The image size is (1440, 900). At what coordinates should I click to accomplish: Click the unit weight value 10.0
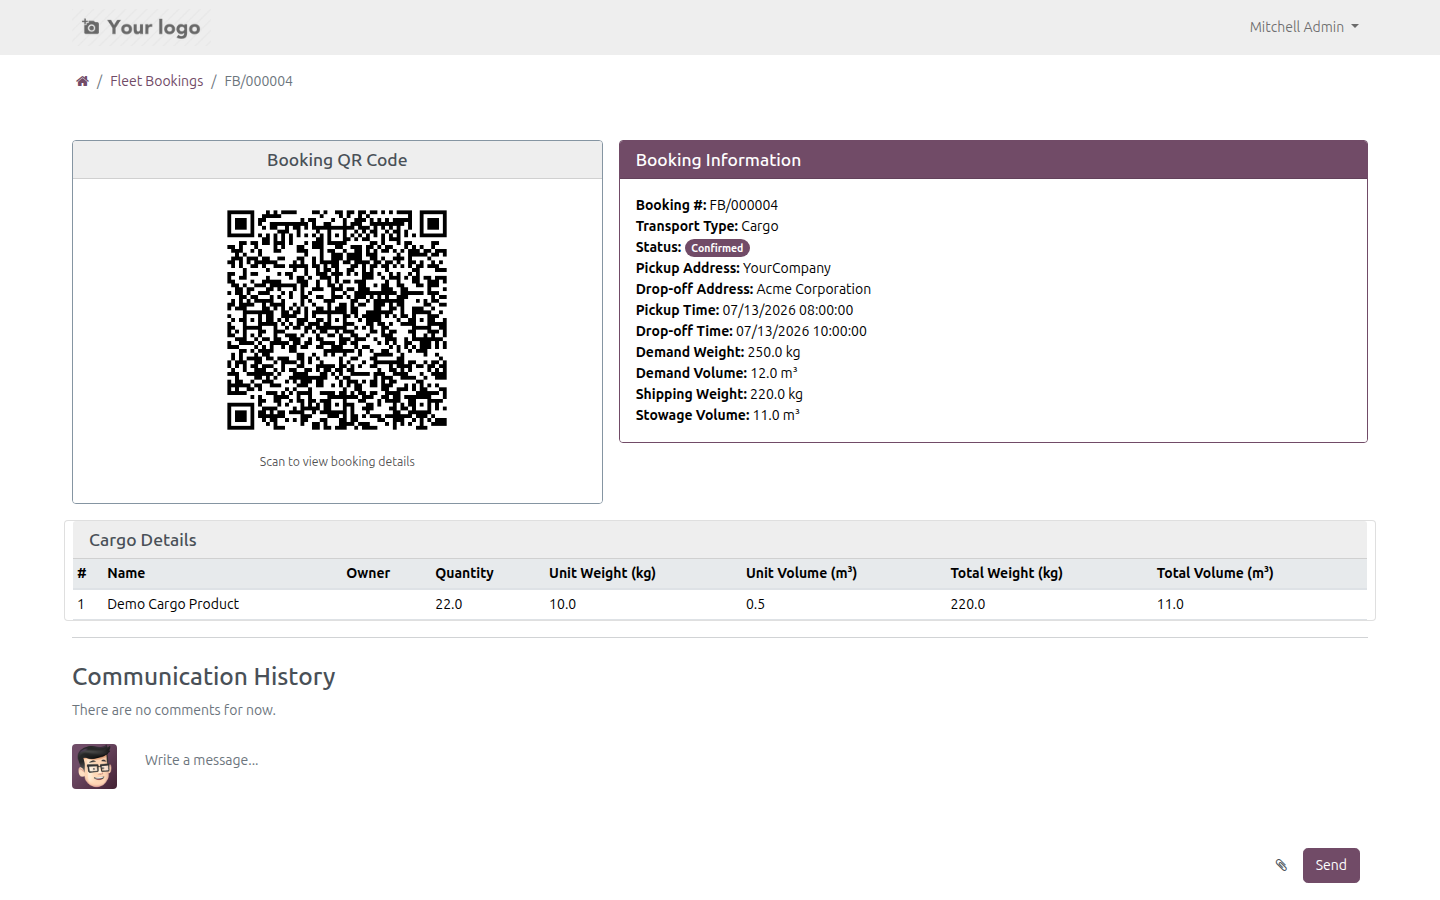[562, 604]
